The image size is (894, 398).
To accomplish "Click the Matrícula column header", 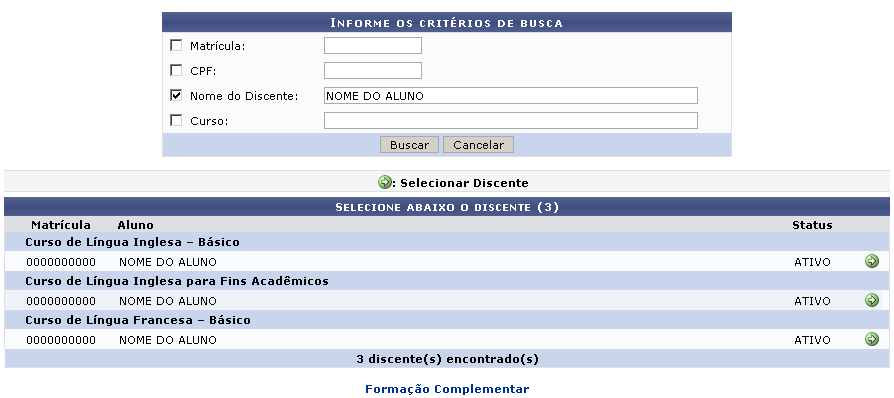I will [x=61, y=225].
